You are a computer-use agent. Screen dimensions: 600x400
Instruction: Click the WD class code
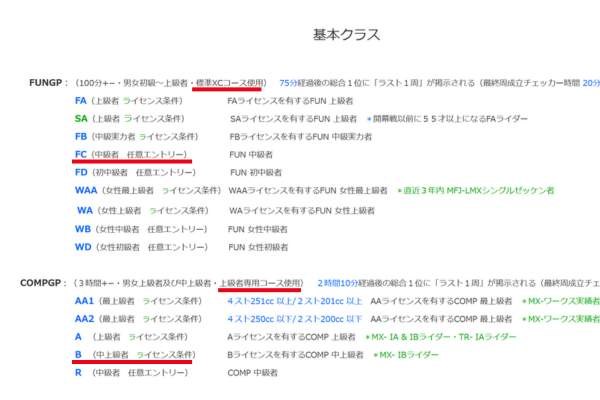(83, 247)
